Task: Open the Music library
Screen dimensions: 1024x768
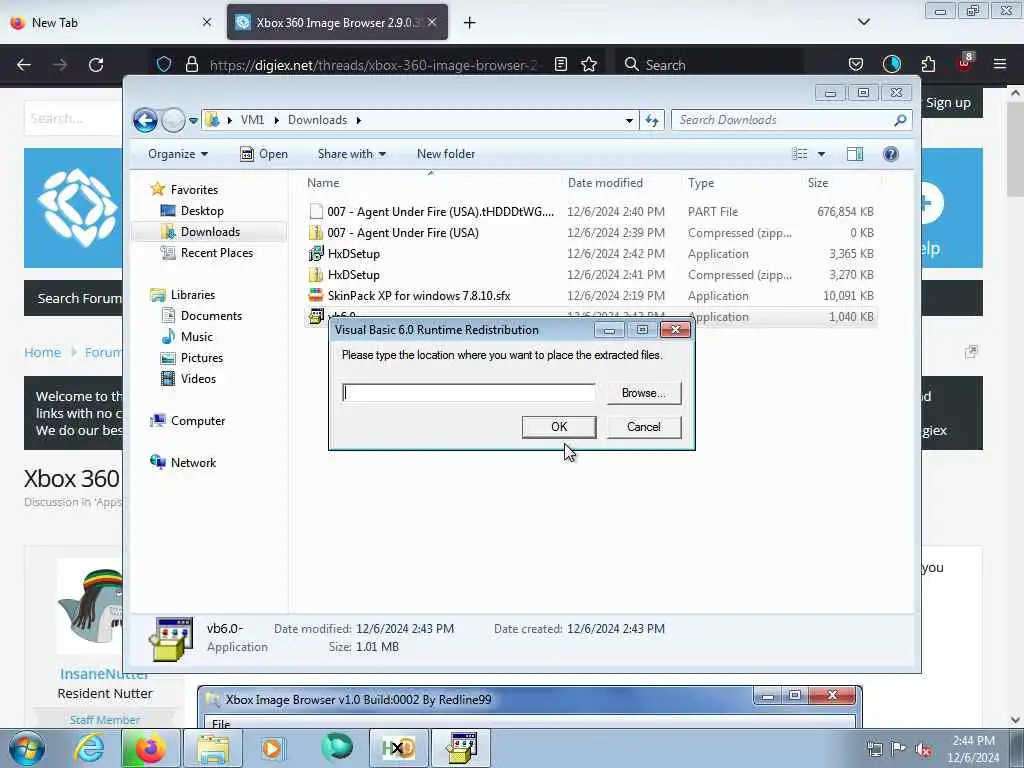Action: tap(197, 336)
